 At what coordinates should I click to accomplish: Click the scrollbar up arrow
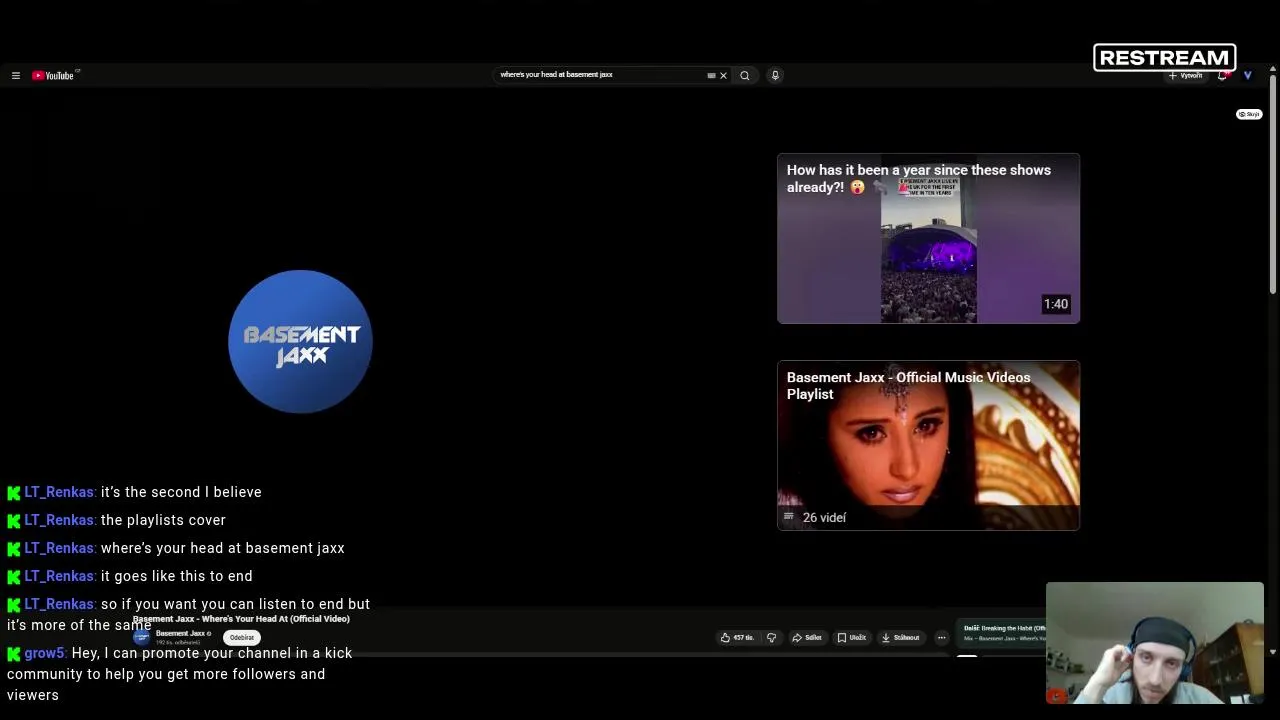click(x=1273, y=69)
